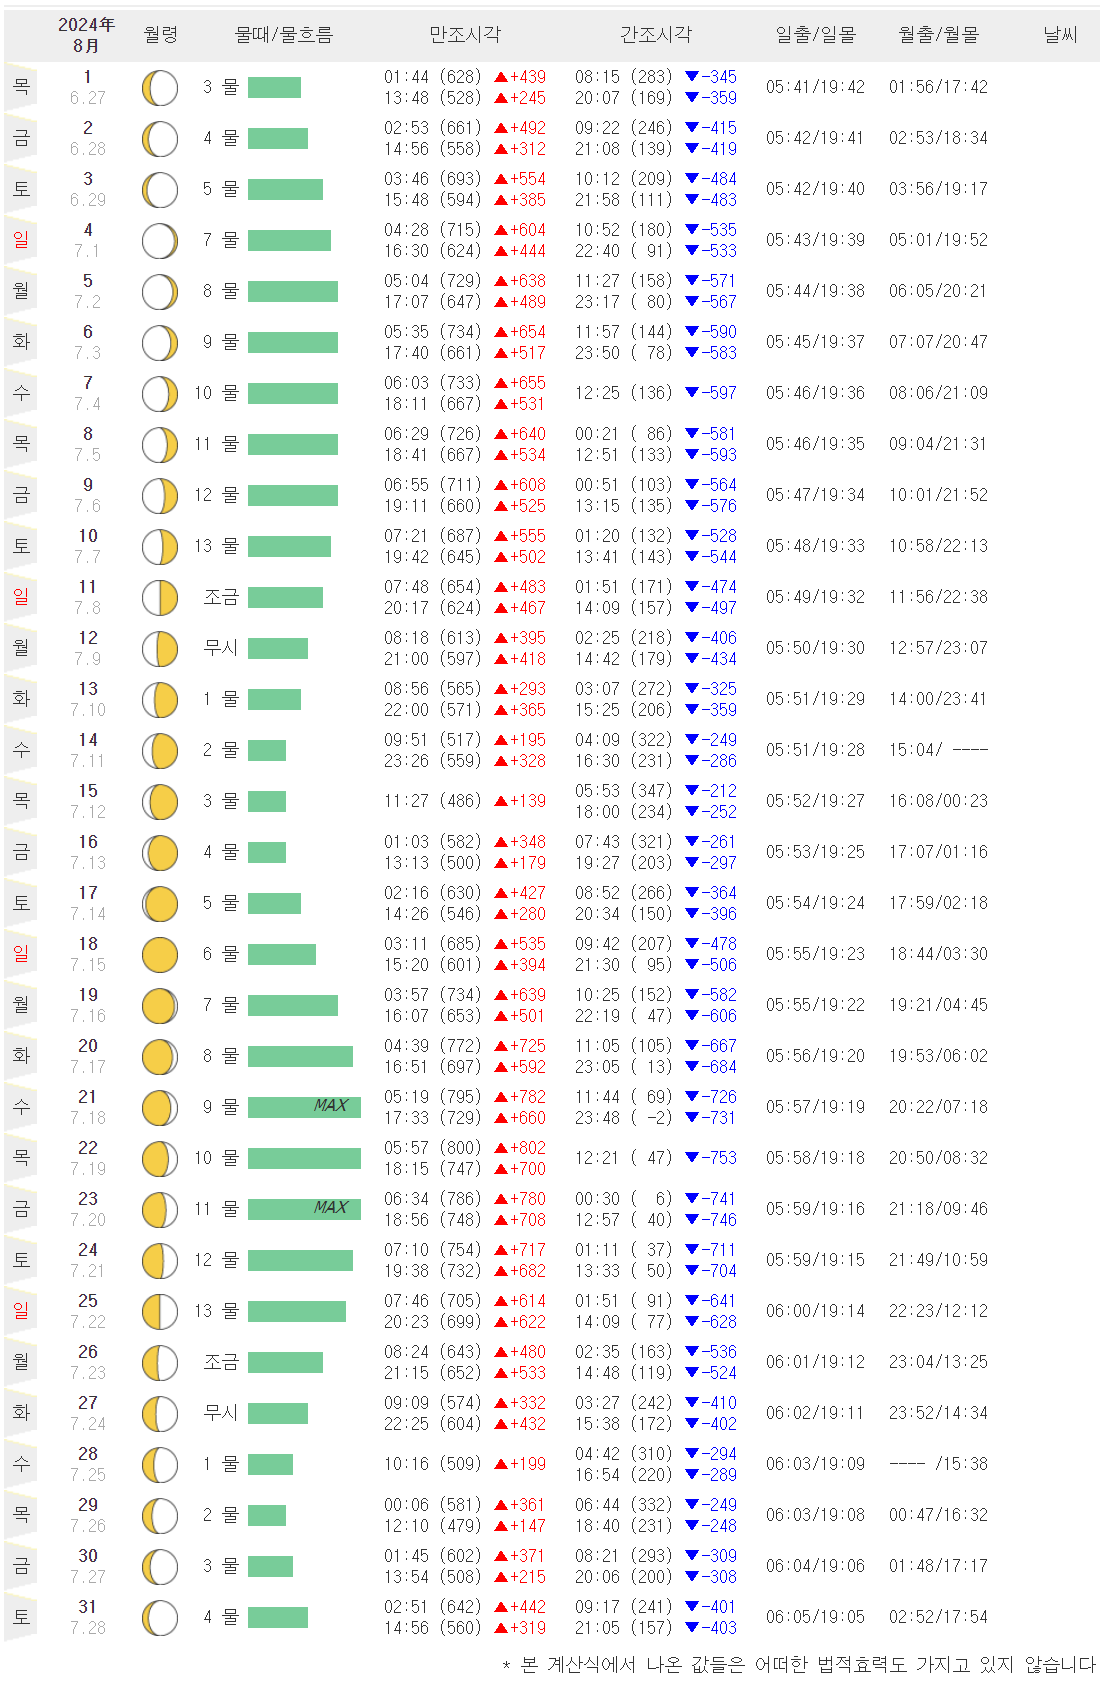Image resolution: width=1100 pixels, height=1682 pixels.
Task: Click the 9 물 label on August 21
Action: [221, 1107]
